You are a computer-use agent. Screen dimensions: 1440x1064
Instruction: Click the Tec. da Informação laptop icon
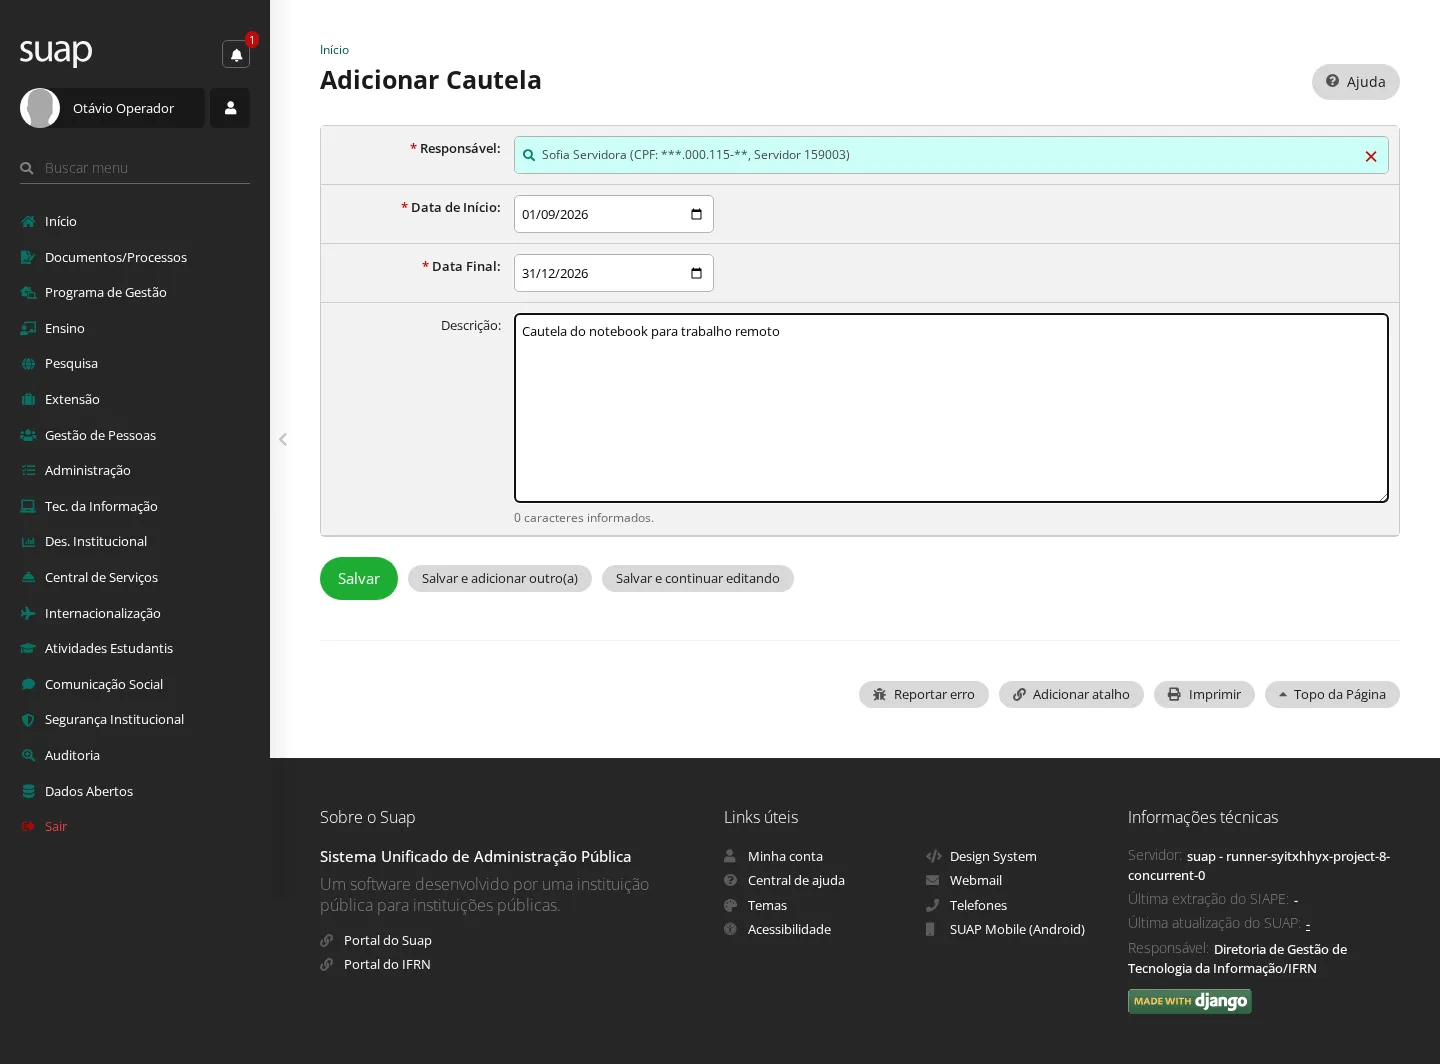pyautogui.click(x=28, y=506)
